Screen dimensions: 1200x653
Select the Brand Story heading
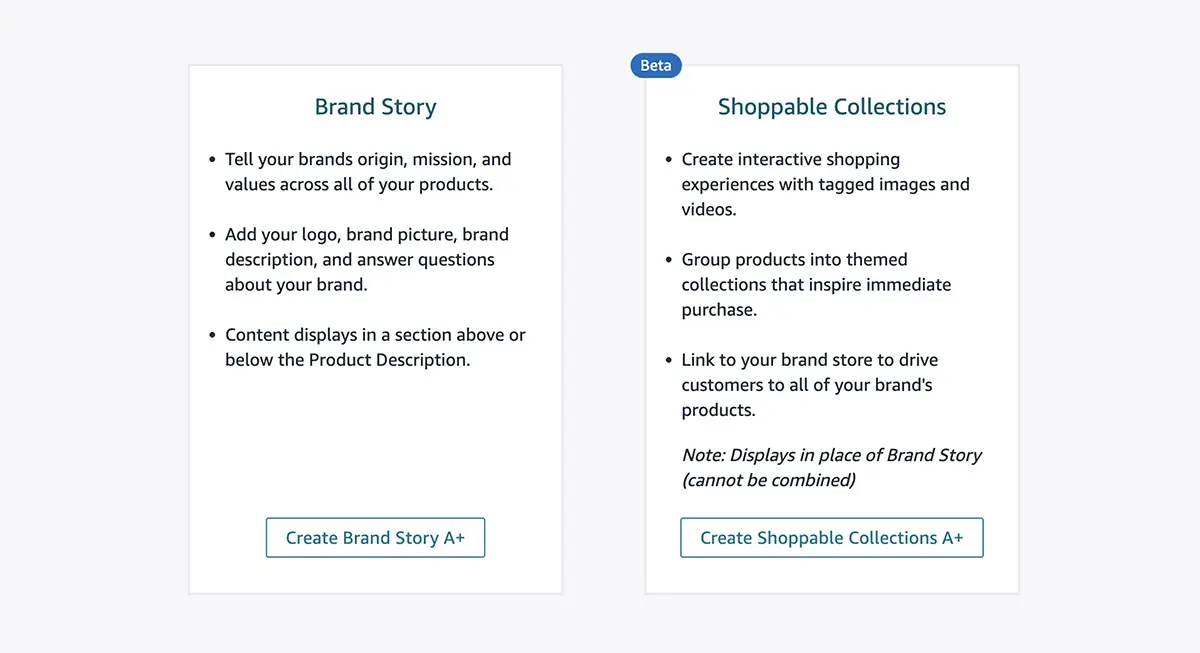(x=375, y=106)
